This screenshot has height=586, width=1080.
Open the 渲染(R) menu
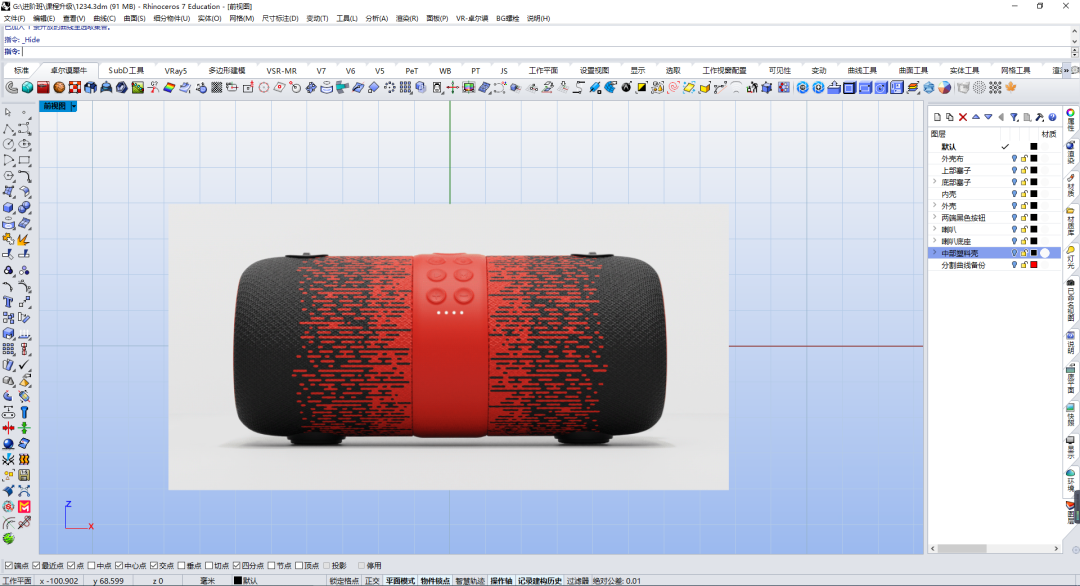[x=406, y=19]
